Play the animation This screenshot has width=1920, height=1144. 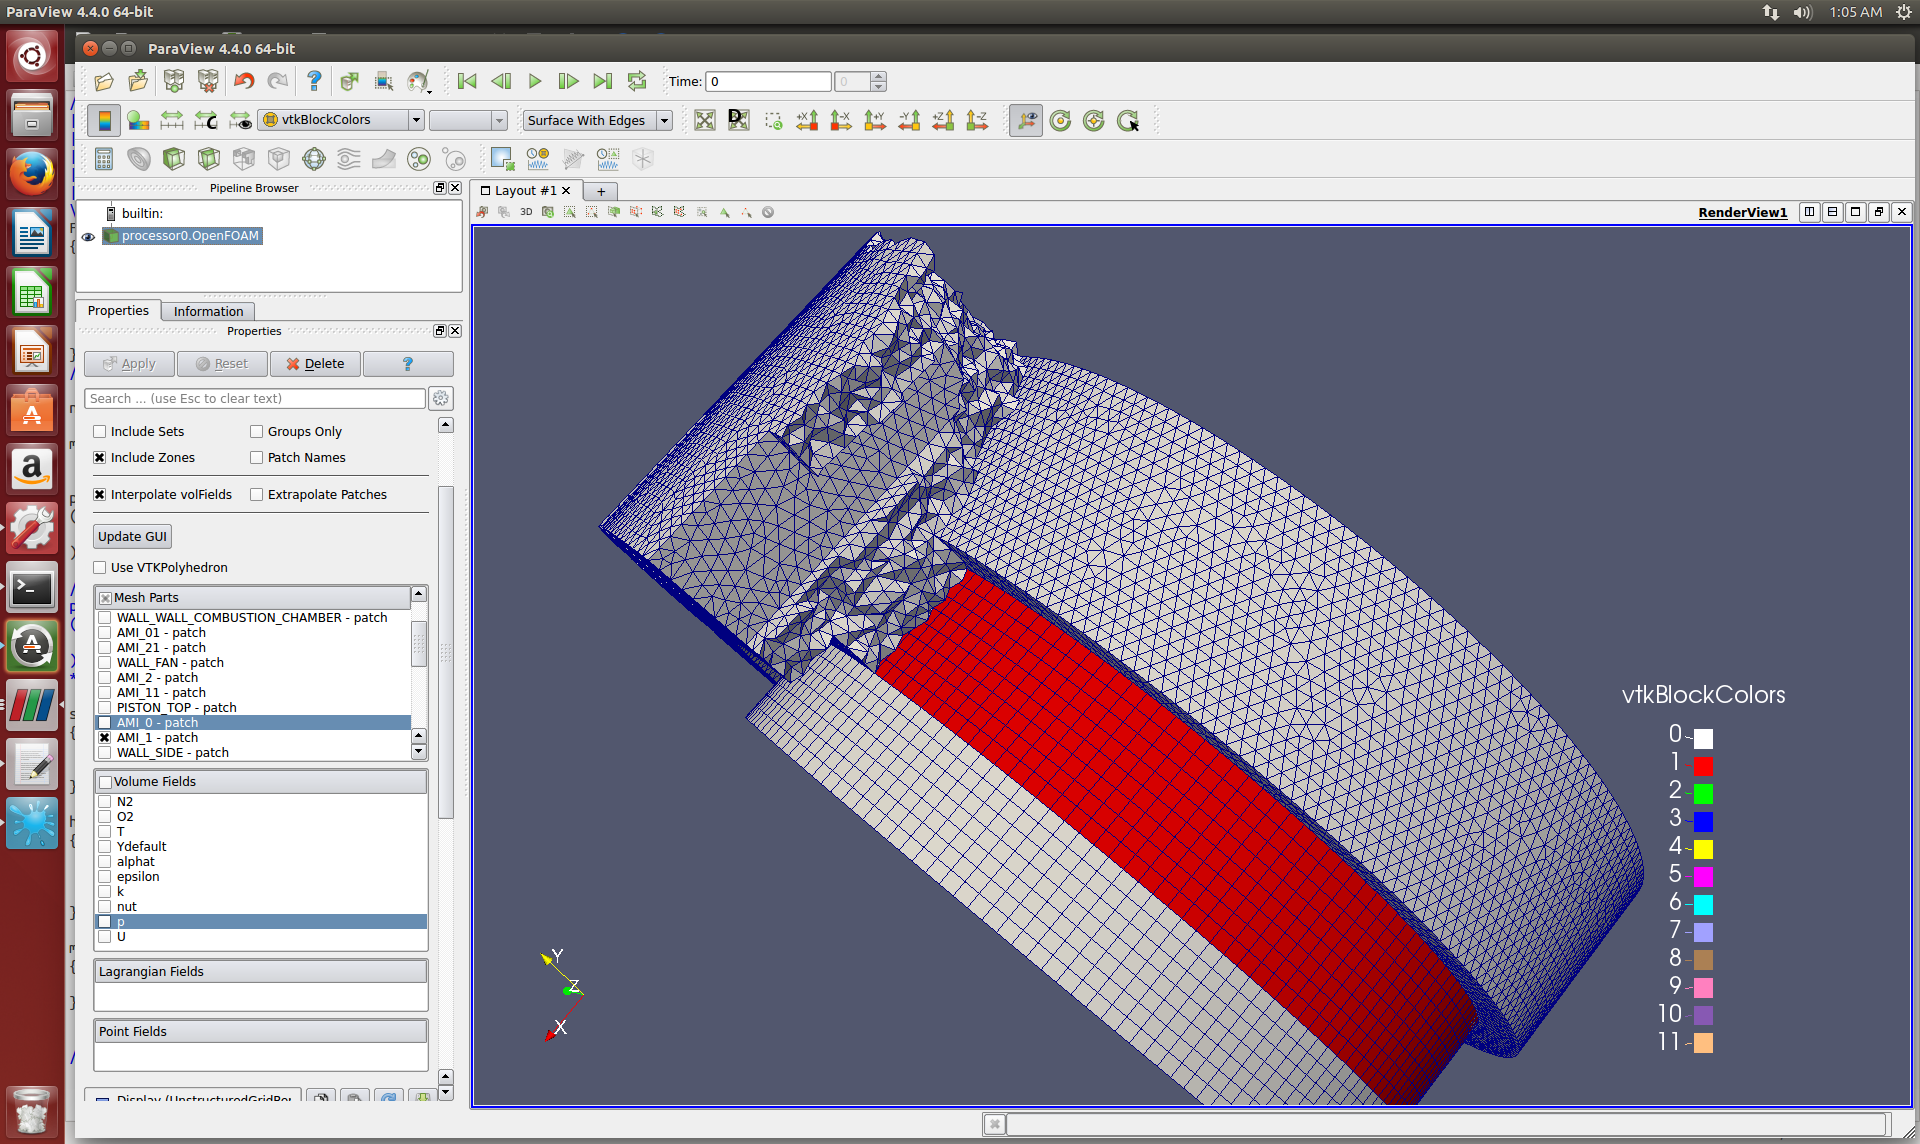tap(535, 82)
